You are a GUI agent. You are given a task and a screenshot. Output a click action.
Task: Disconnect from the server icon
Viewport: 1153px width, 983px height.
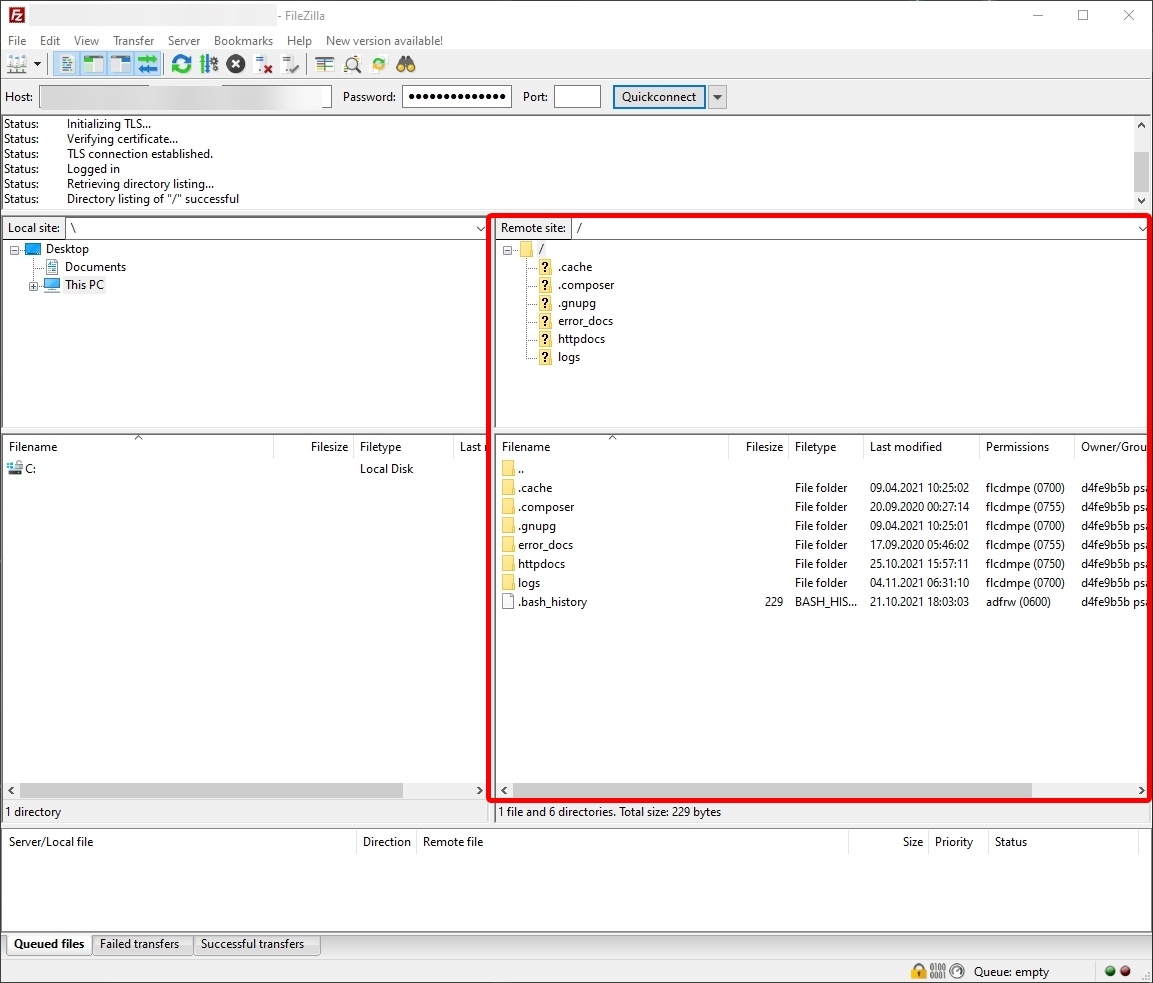click(264, 65)
